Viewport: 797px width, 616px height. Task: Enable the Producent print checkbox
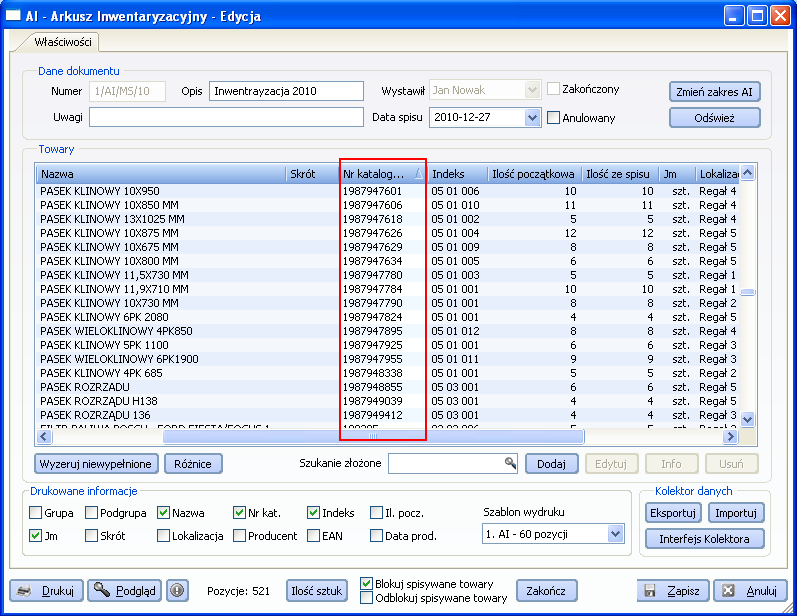click(x=239, y=536)
